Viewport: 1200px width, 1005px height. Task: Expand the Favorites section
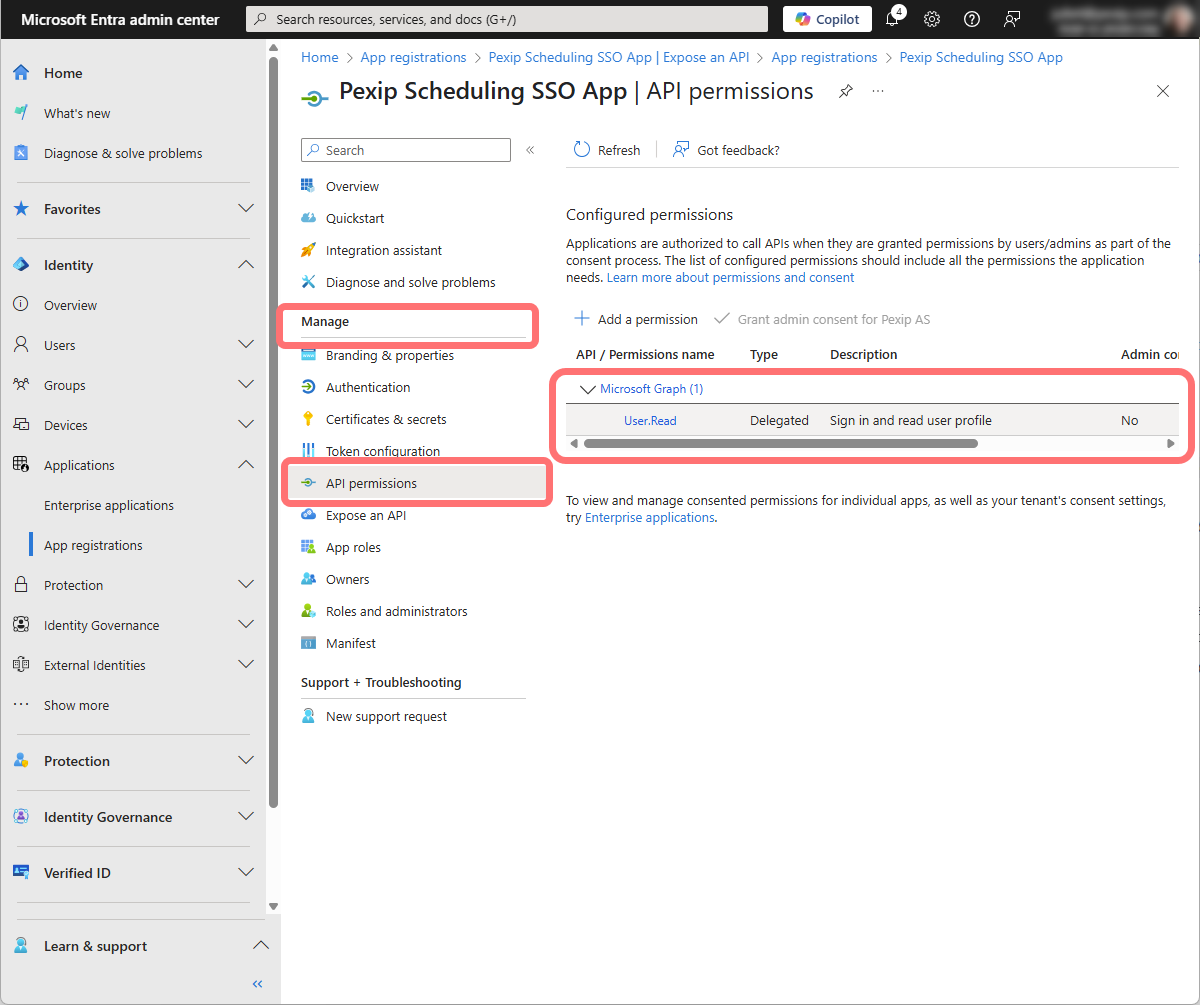[x=246, y=209]
